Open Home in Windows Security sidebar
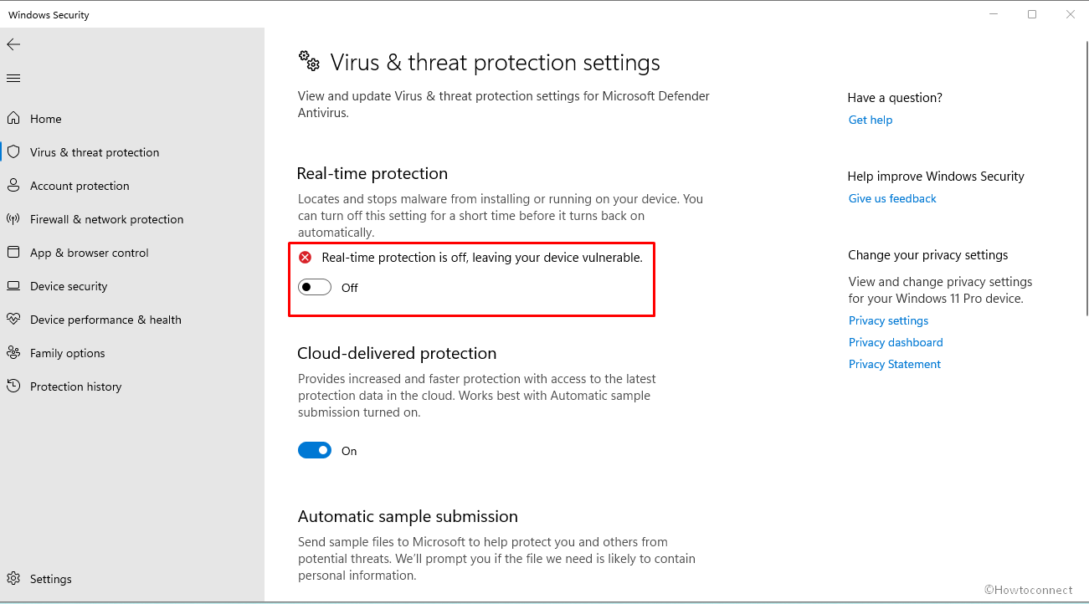Viewport: 1089px width, 604px height. click(x=44, y=118)
